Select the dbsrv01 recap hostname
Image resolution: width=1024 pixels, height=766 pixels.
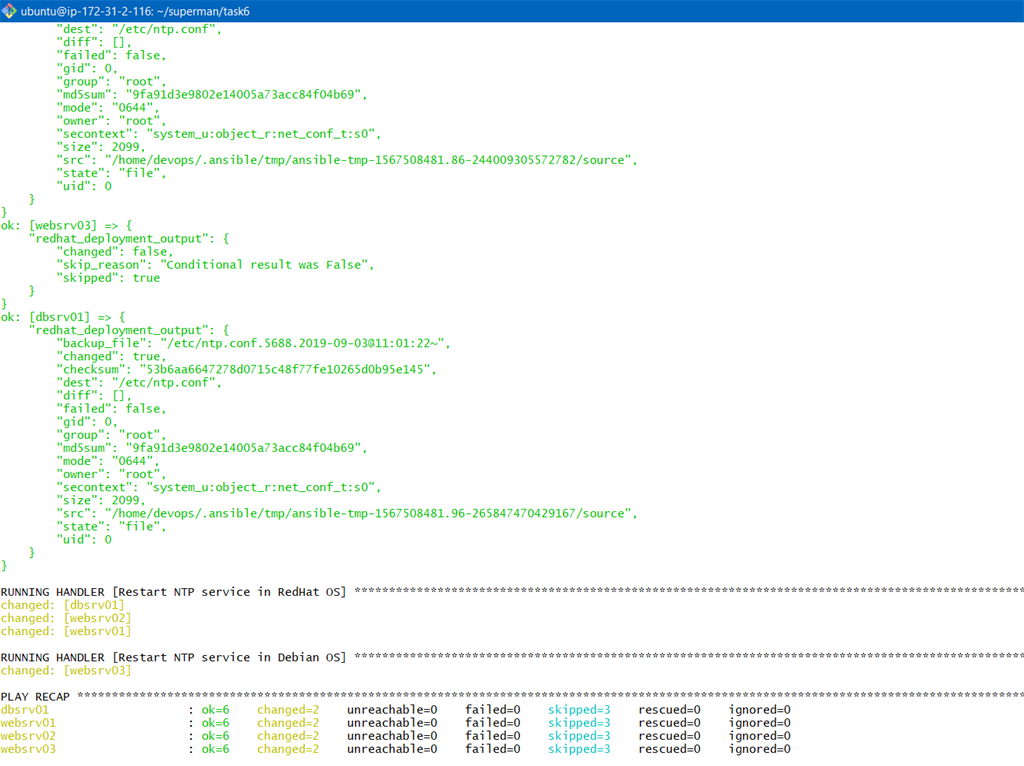point(25,709)
